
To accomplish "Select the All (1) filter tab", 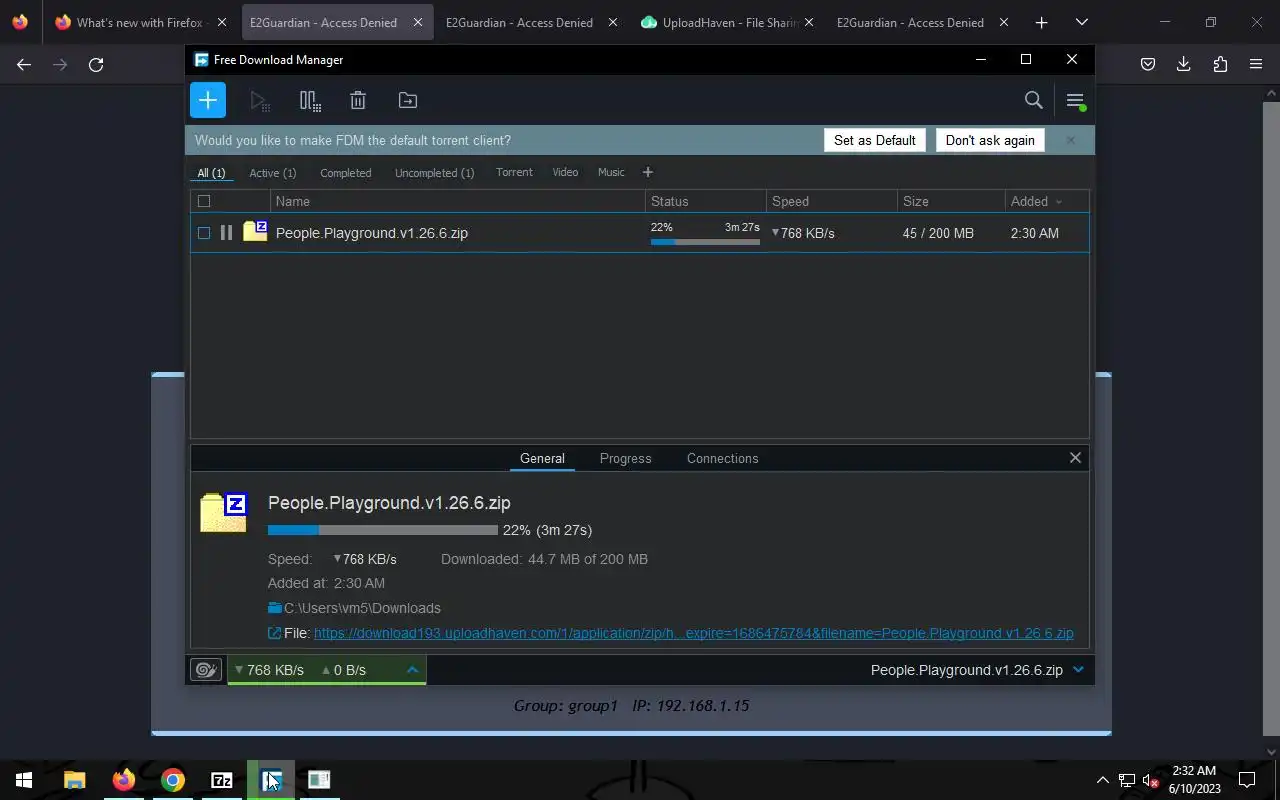I will (x=211, y=173).
